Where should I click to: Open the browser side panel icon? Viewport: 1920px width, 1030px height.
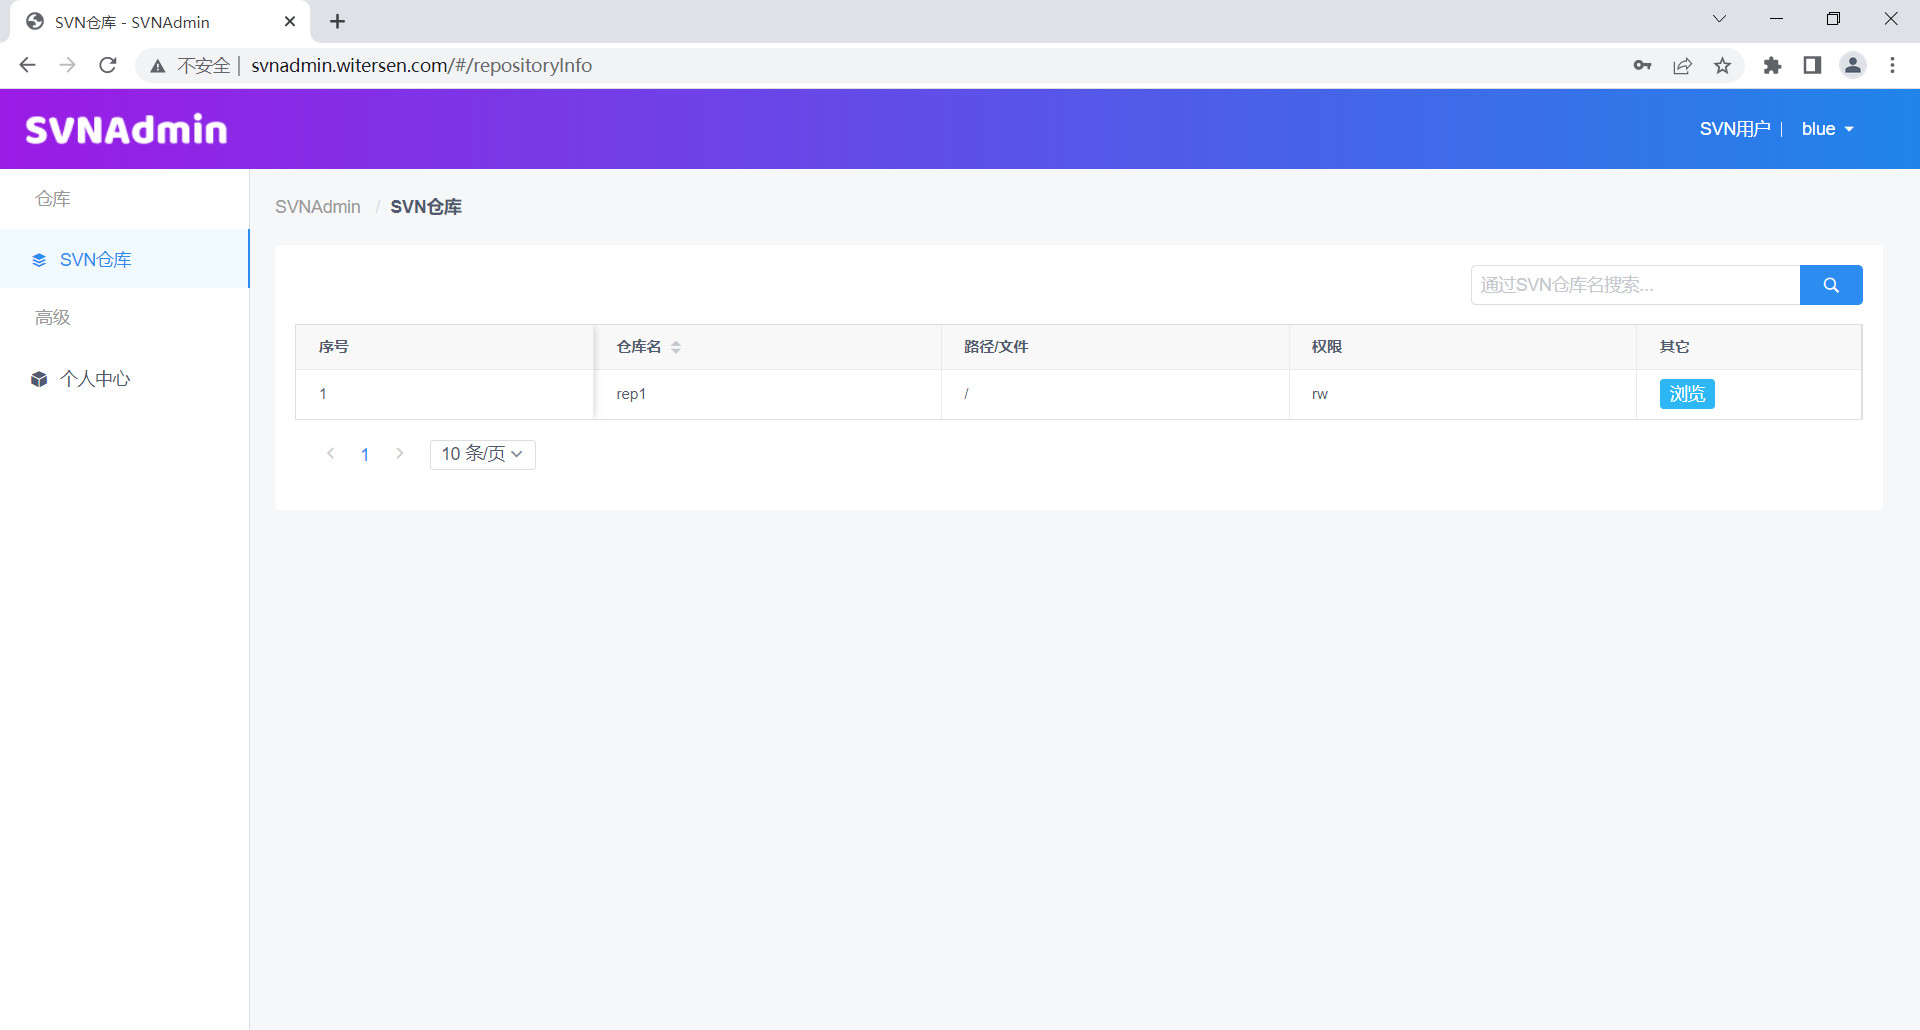pyautogui.click(x=1812, y=65)
